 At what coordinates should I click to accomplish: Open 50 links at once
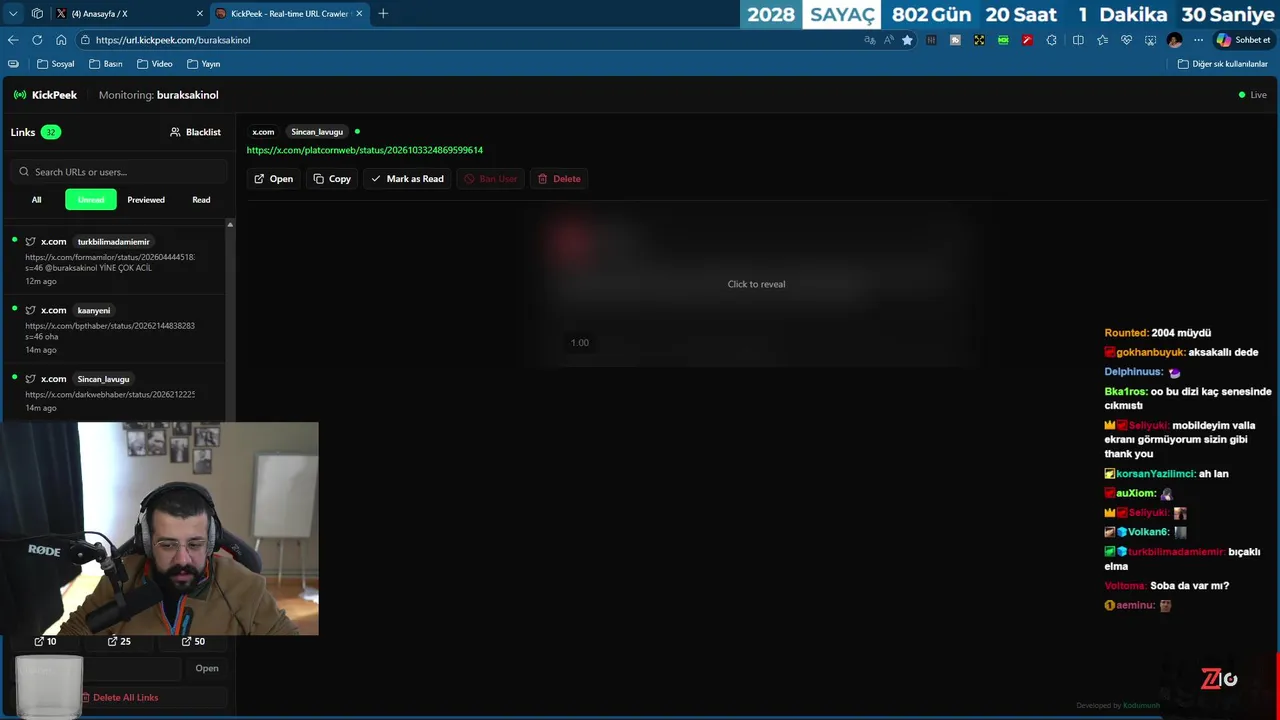click(193, 641)
